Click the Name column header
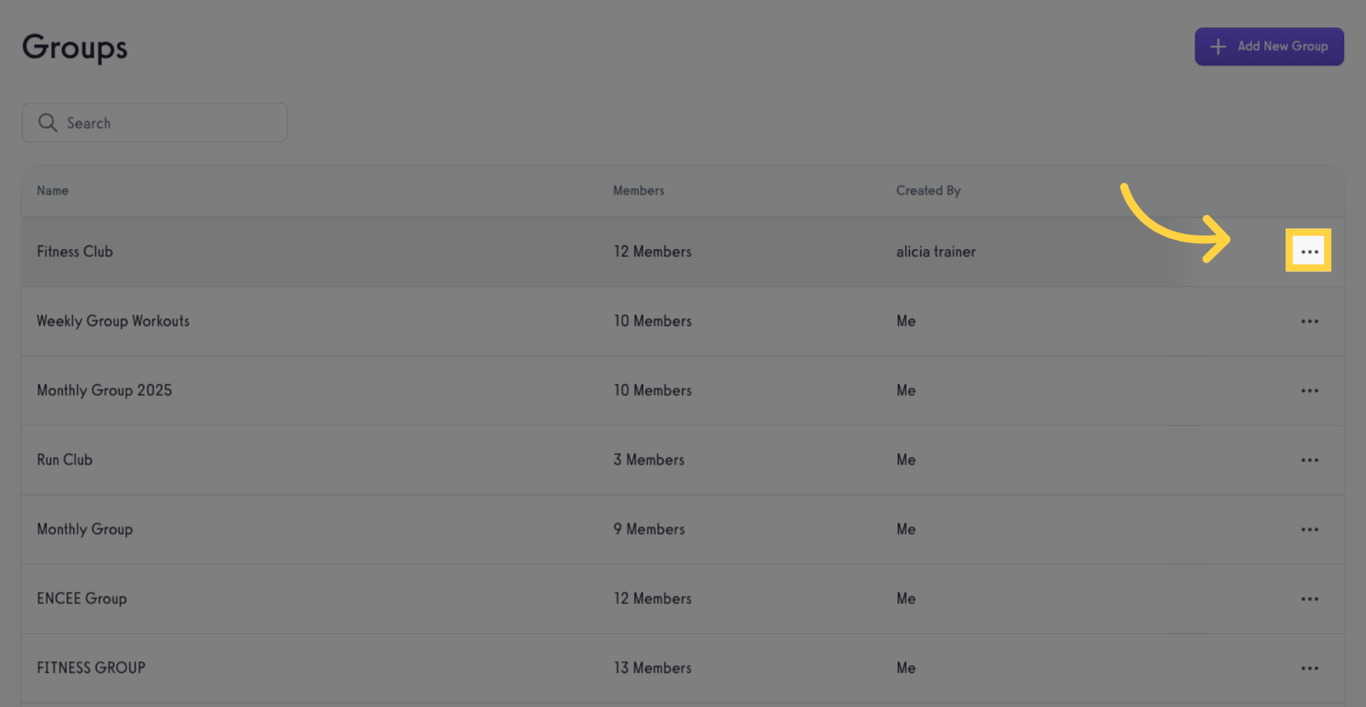This screenshot has width=1366, height=707. coord(53,190)
